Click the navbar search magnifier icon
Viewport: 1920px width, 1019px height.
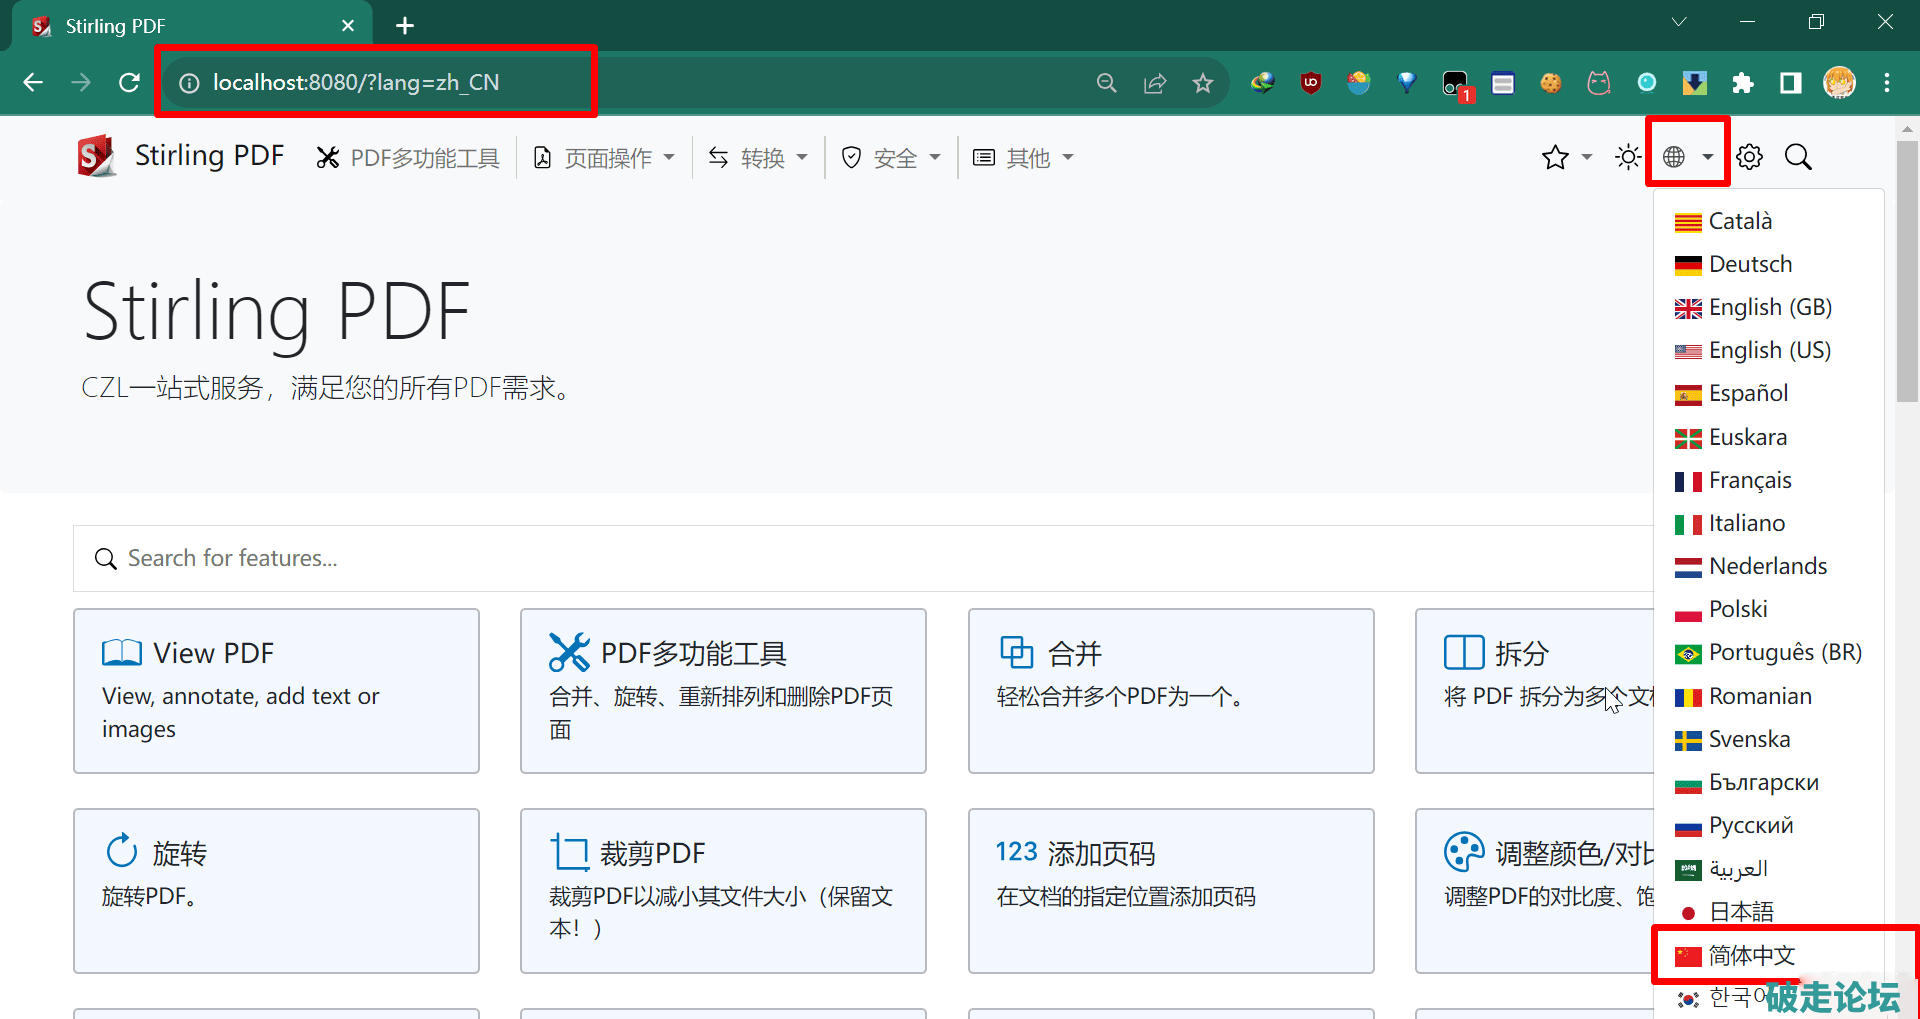tap(1798, 157)
